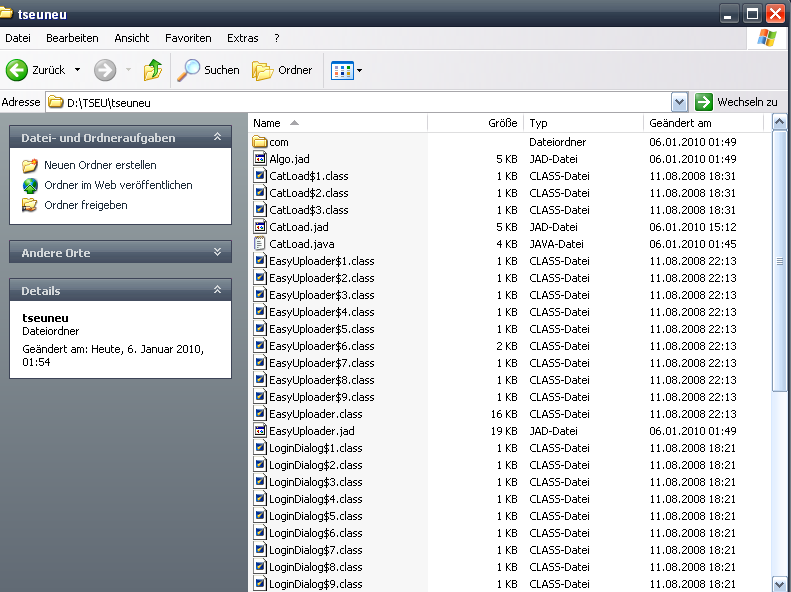Open the Zurück history dropdown arrow
This screenshot has width=791, height=592.
pos(77,70)
